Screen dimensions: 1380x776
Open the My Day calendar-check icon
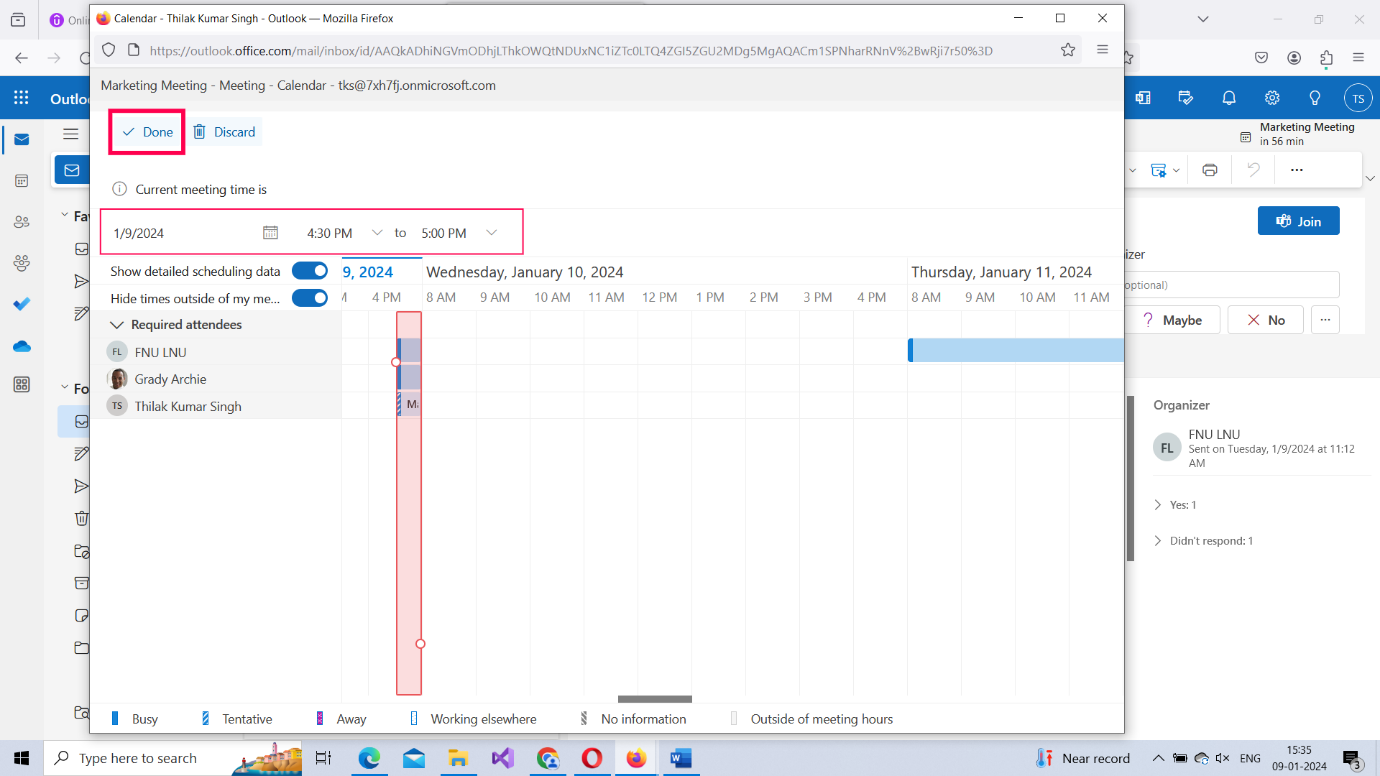point(1186,98)
